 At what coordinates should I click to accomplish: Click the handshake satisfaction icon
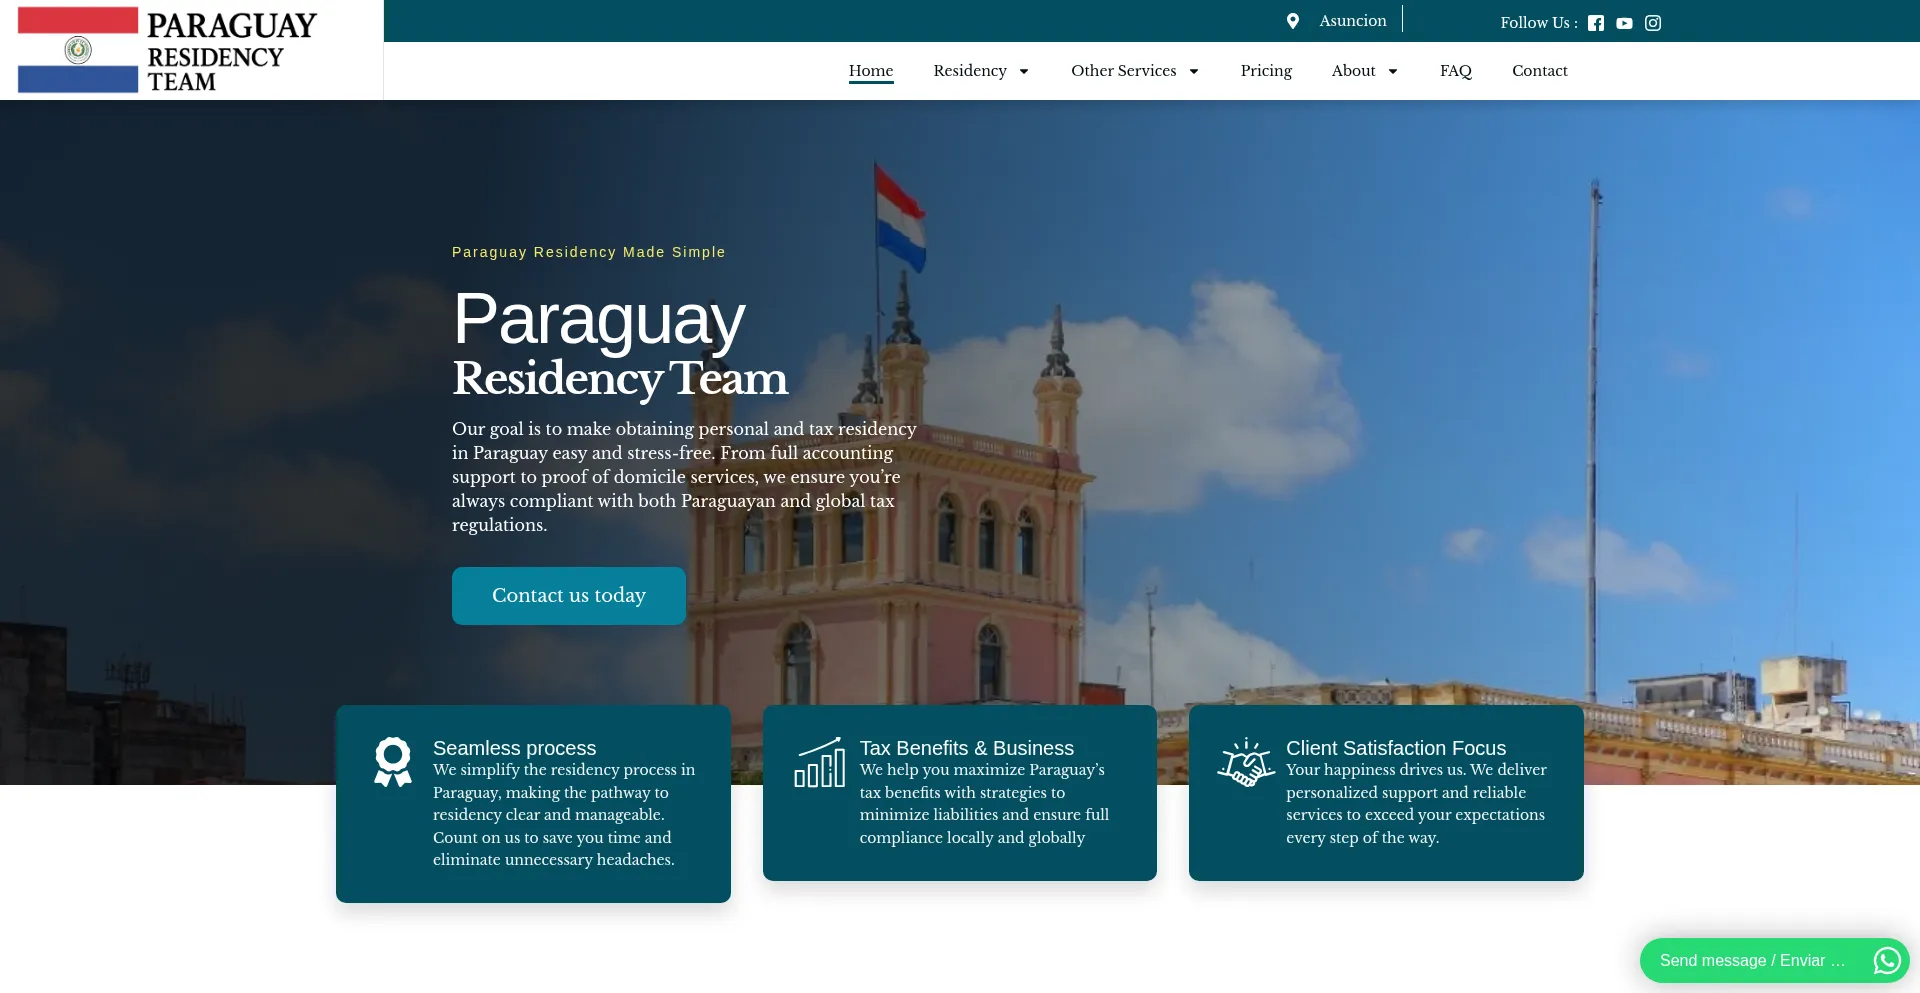tap(1246, 763)
